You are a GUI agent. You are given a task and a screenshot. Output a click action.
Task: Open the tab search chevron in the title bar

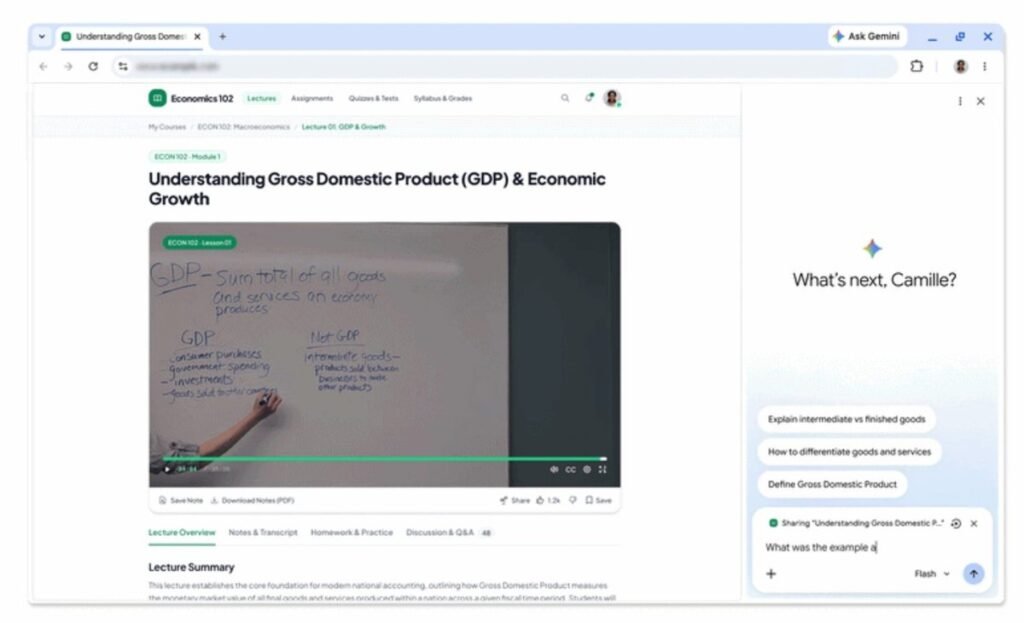tap(42, 37)
